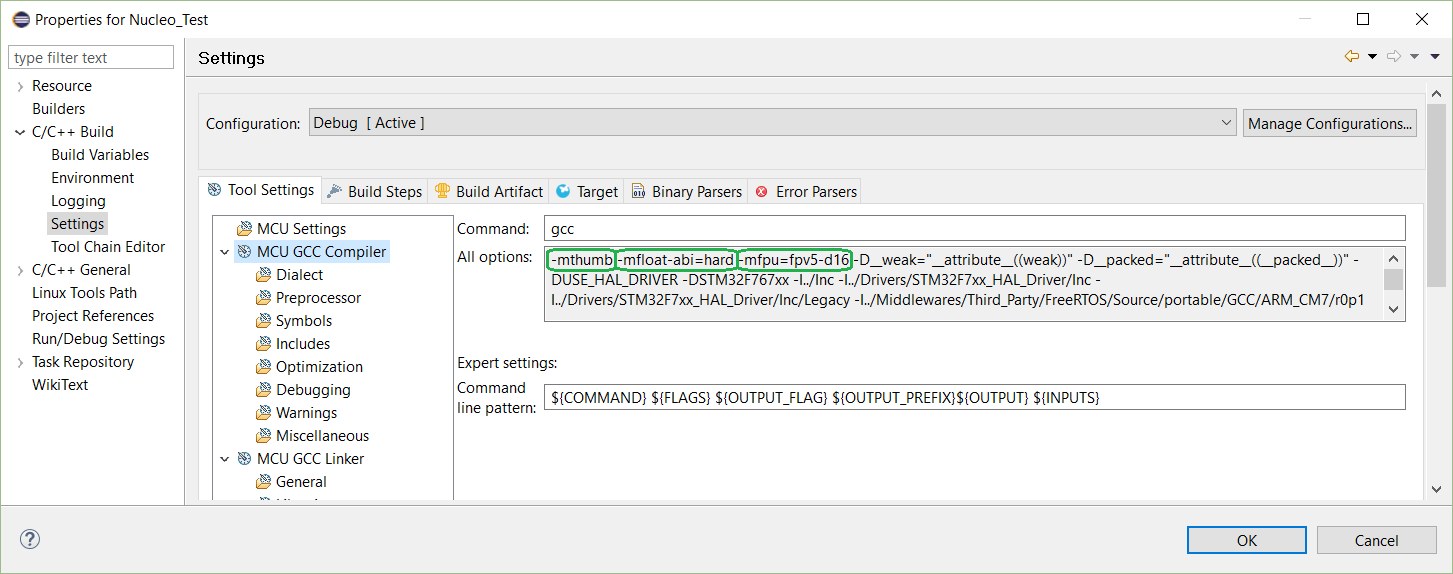Select the Warnings settings entry
This screenshot has height=574, width=1453.
(306, 413)
